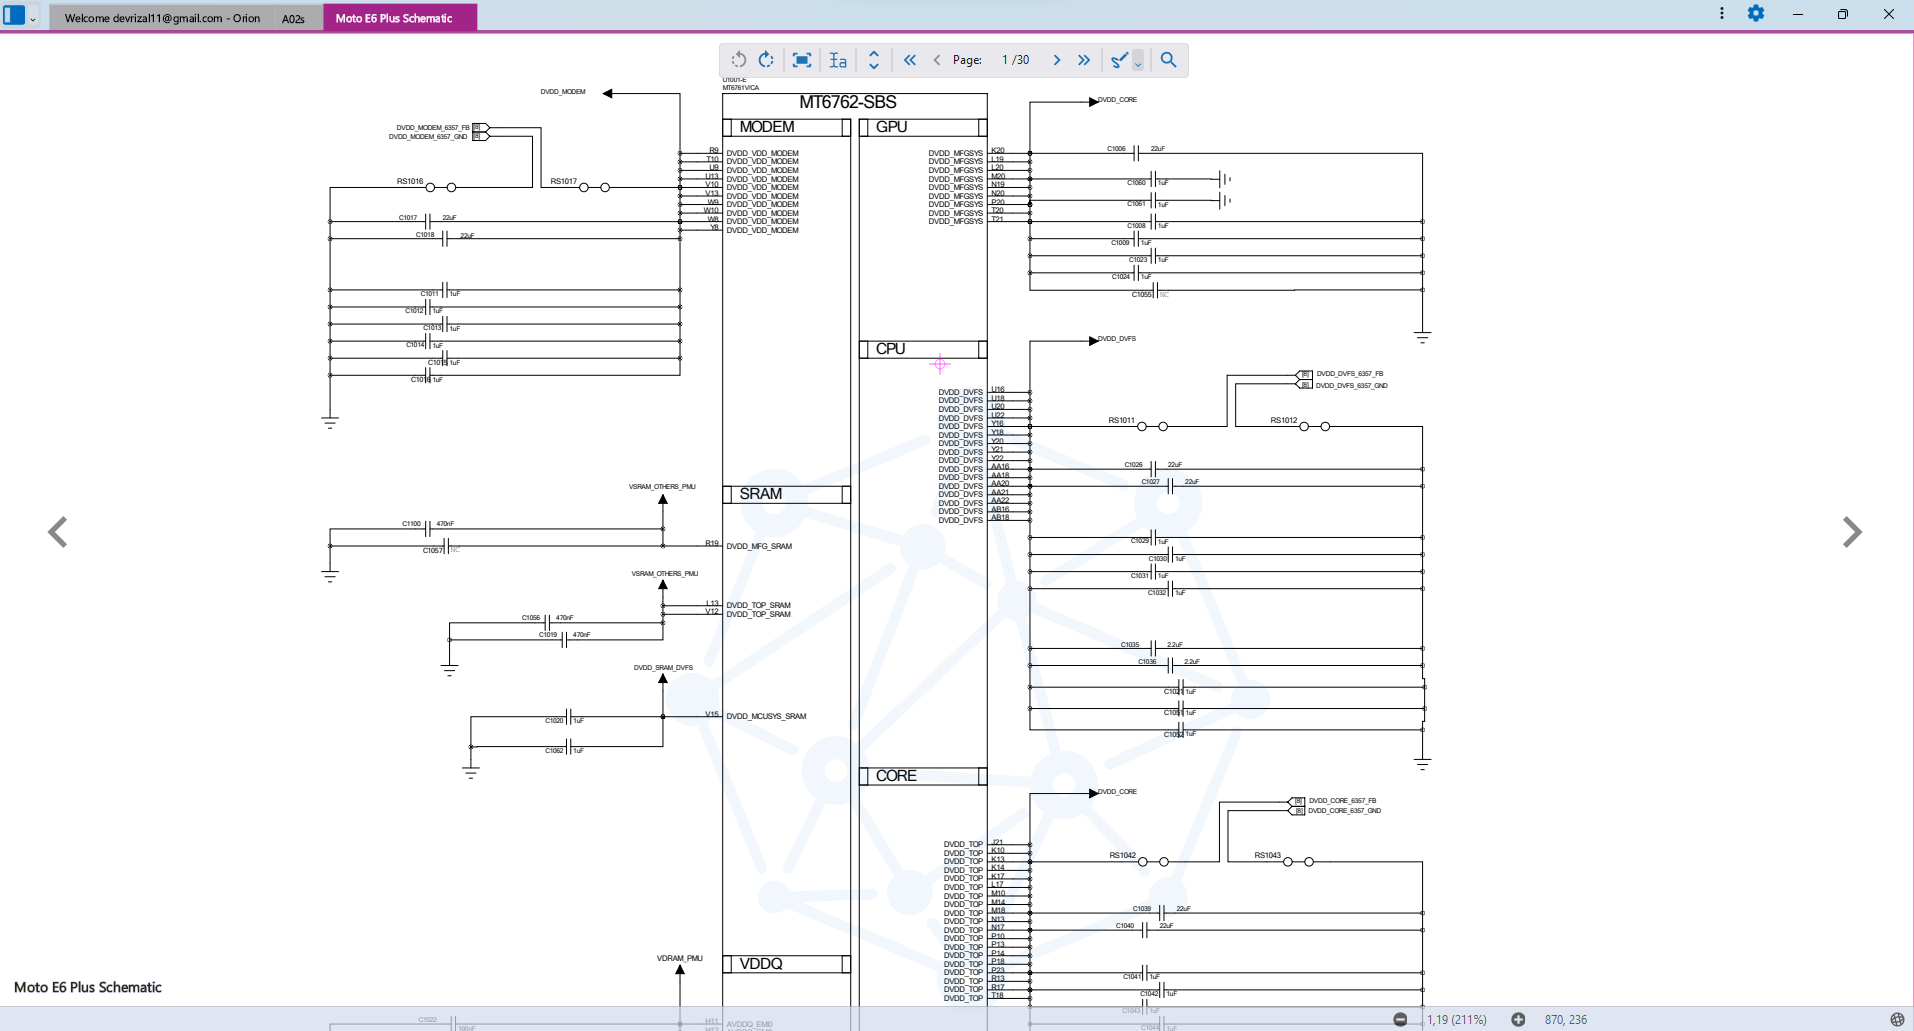Viewport: 1914px width, 1031px height.
Task: Zoom out using the minus button
Action: tap(1400, 1019)
